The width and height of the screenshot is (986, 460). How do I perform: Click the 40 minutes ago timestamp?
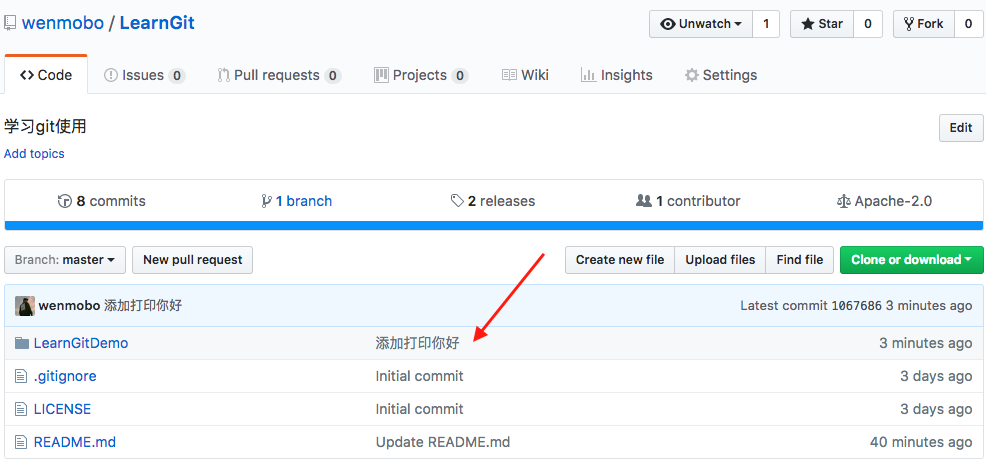921,442
